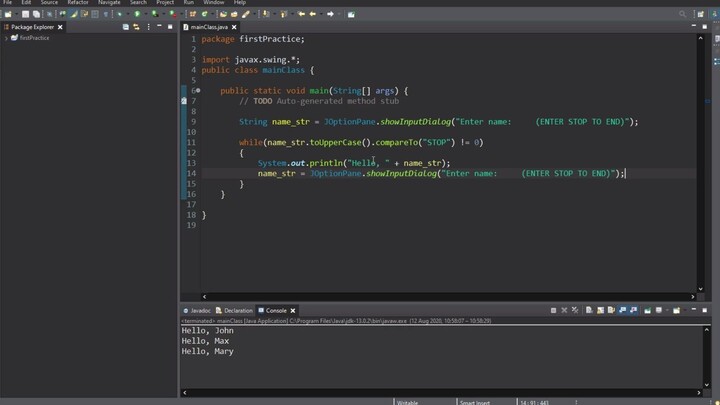This screenshot has width=720, height=405.
Task: Click the editor's horizontal scrollbar right arrow
Action: tap(693, 297)
